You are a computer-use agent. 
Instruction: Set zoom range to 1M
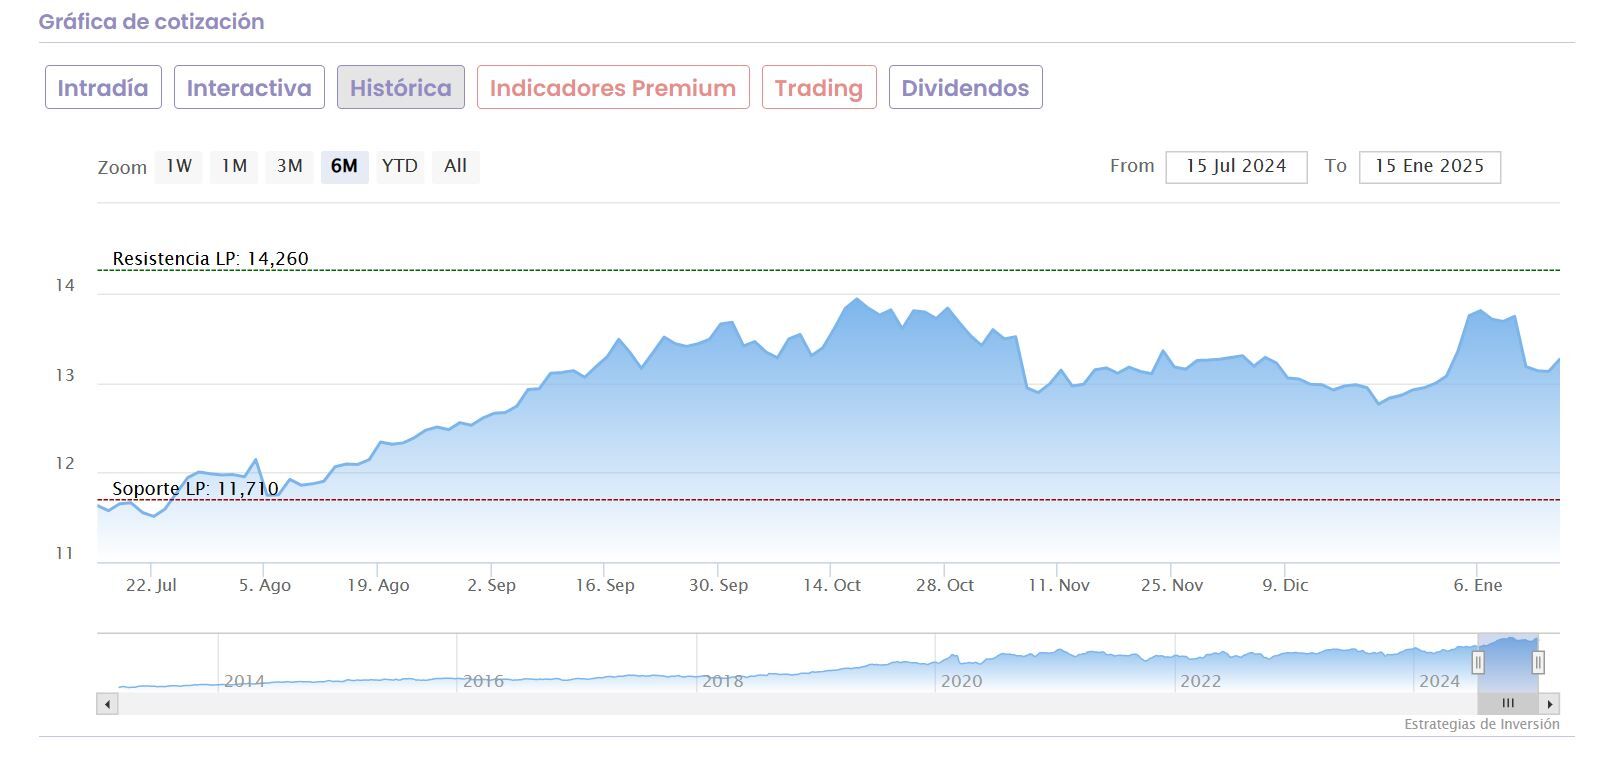tap(234, 166)
